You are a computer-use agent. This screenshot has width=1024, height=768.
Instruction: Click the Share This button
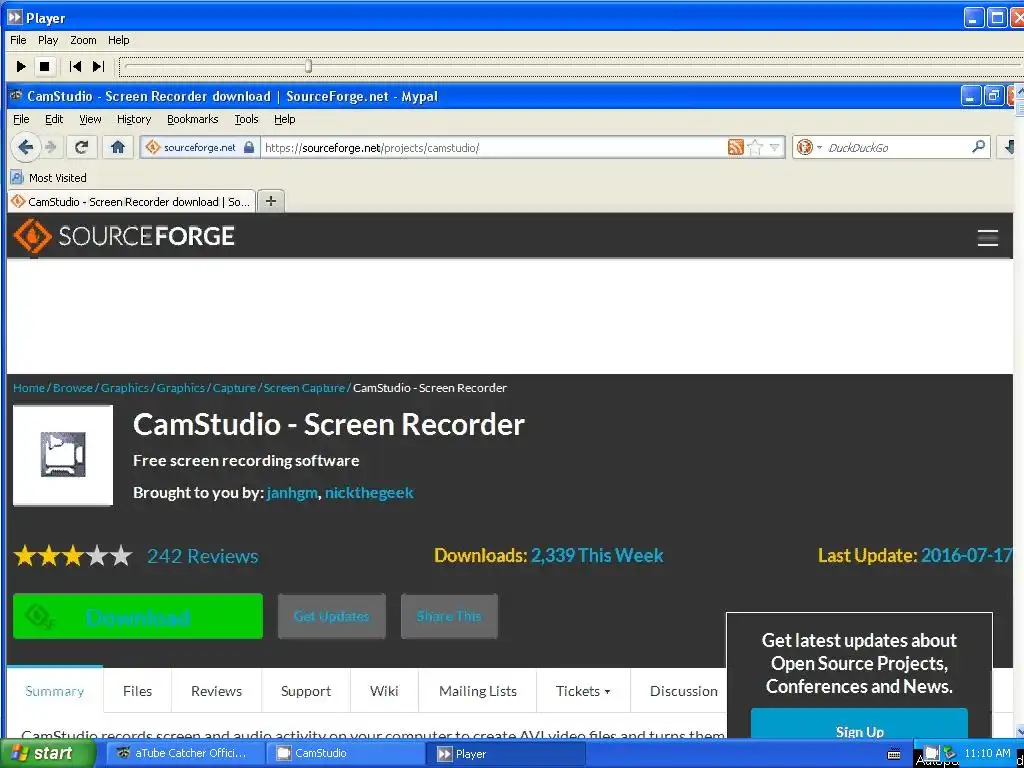[x=449, y=616]
